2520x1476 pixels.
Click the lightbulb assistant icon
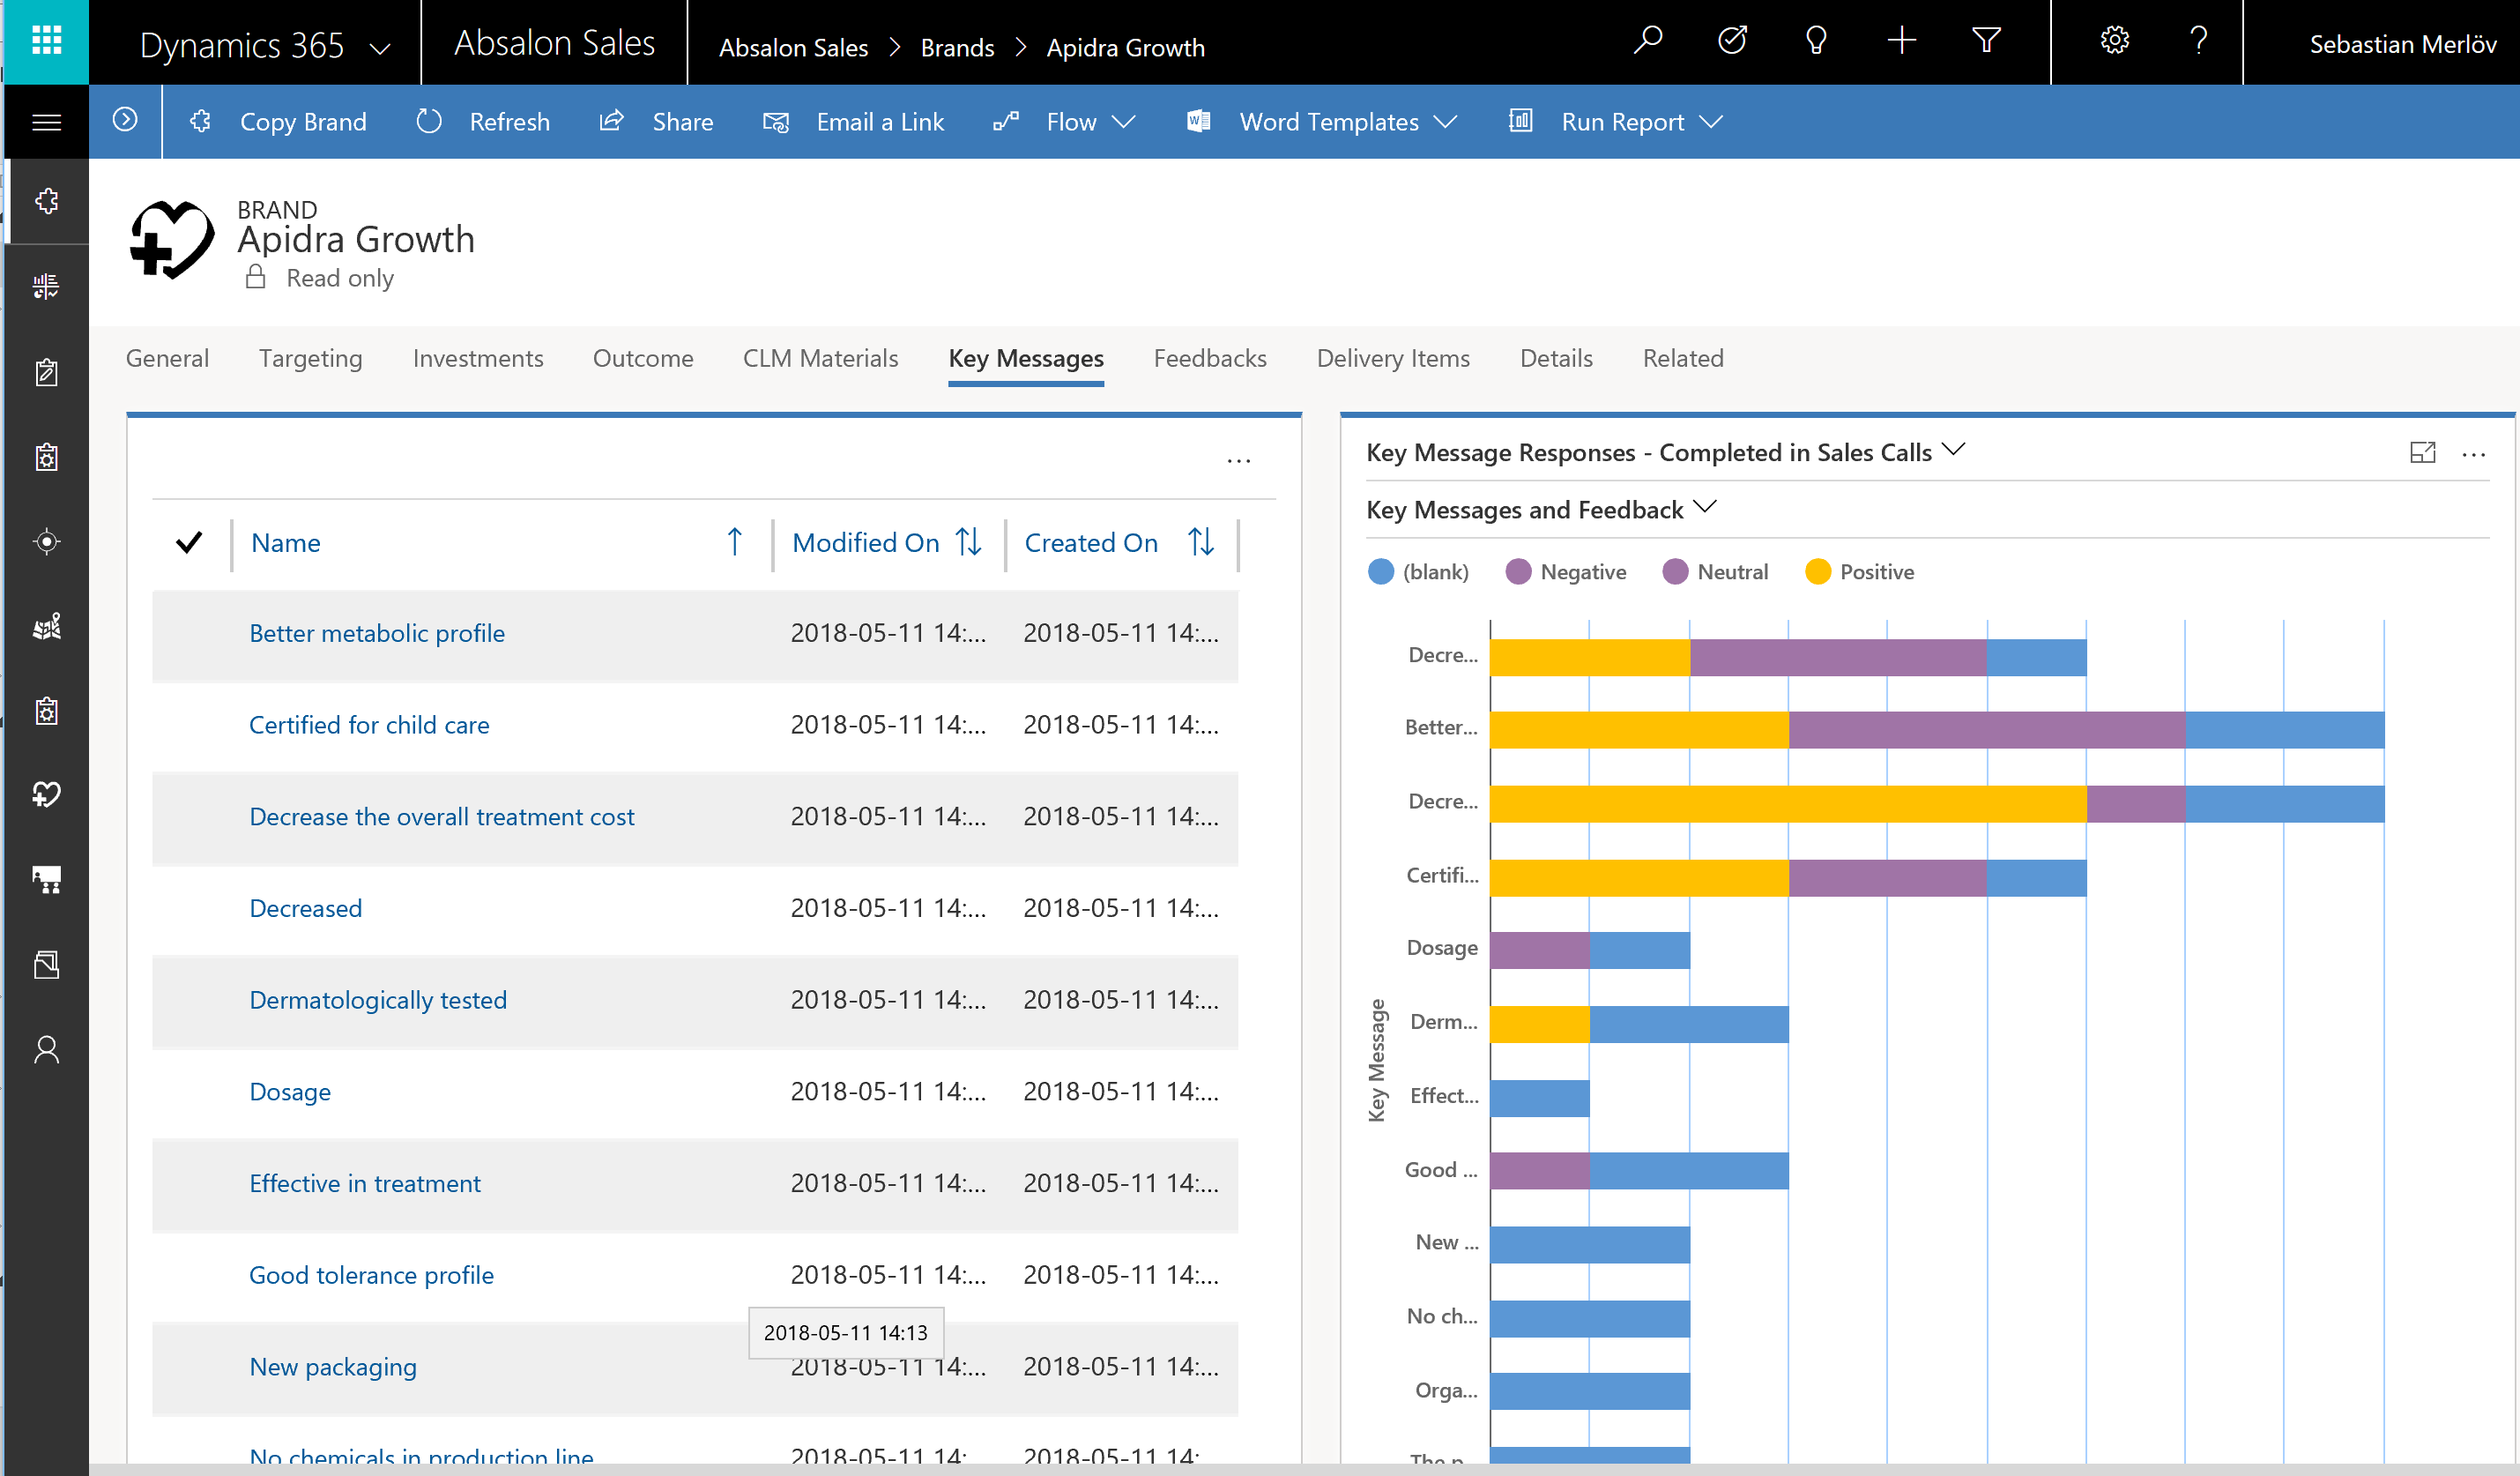pos(1816,41)
